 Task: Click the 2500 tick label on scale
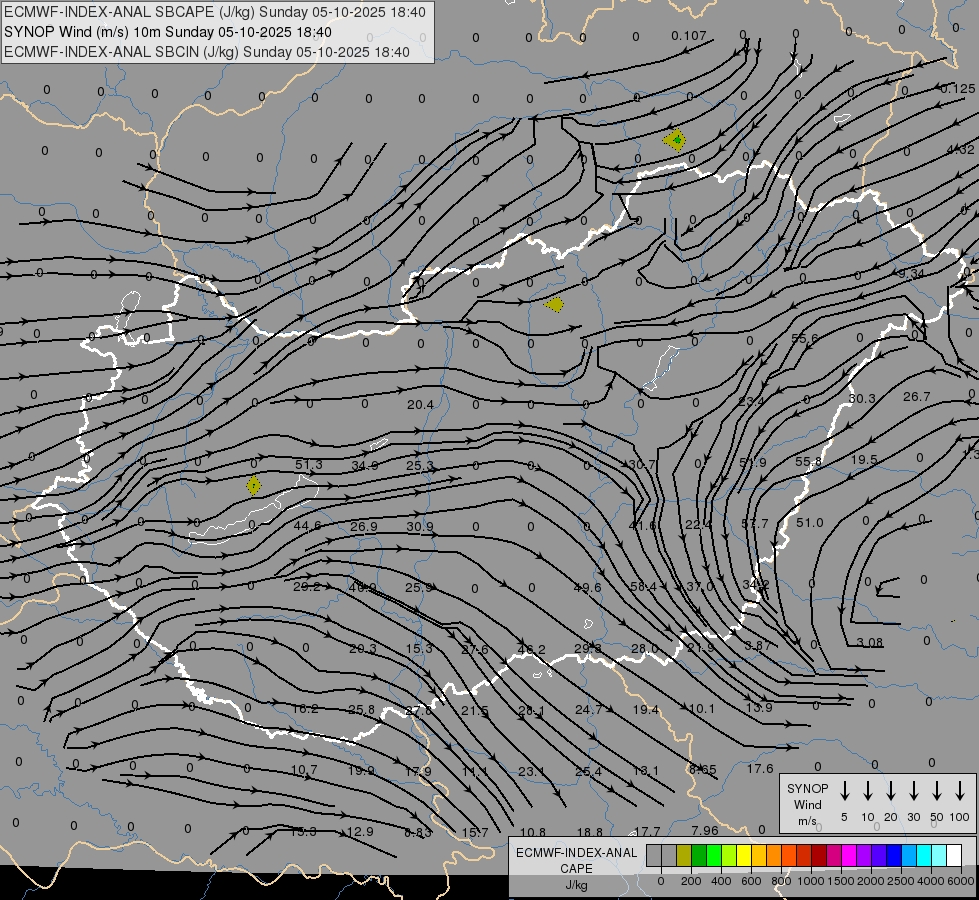pos(901,881)
